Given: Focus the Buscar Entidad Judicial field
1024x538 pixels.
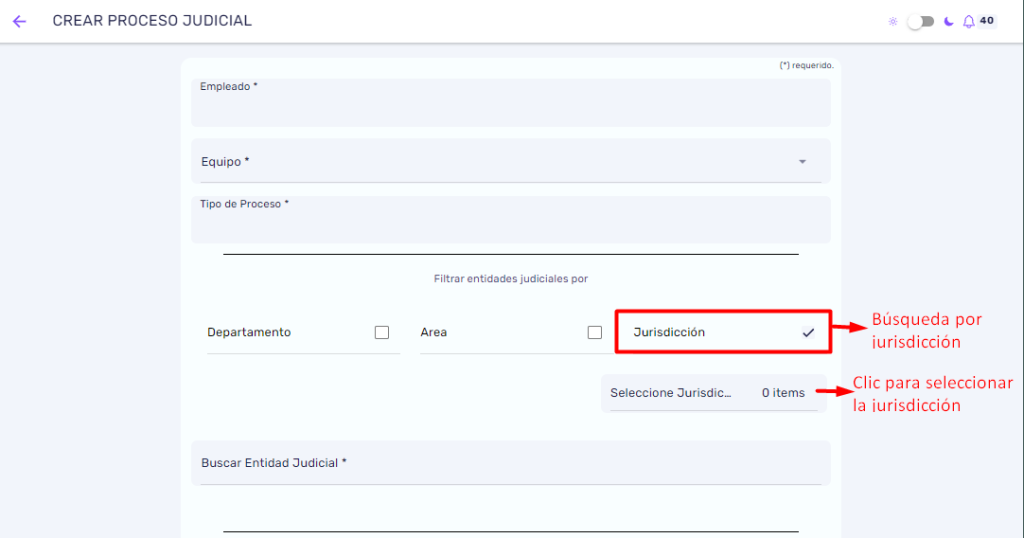Looking at the screenshot, I should pyautogui.click(x=511, y=463).
